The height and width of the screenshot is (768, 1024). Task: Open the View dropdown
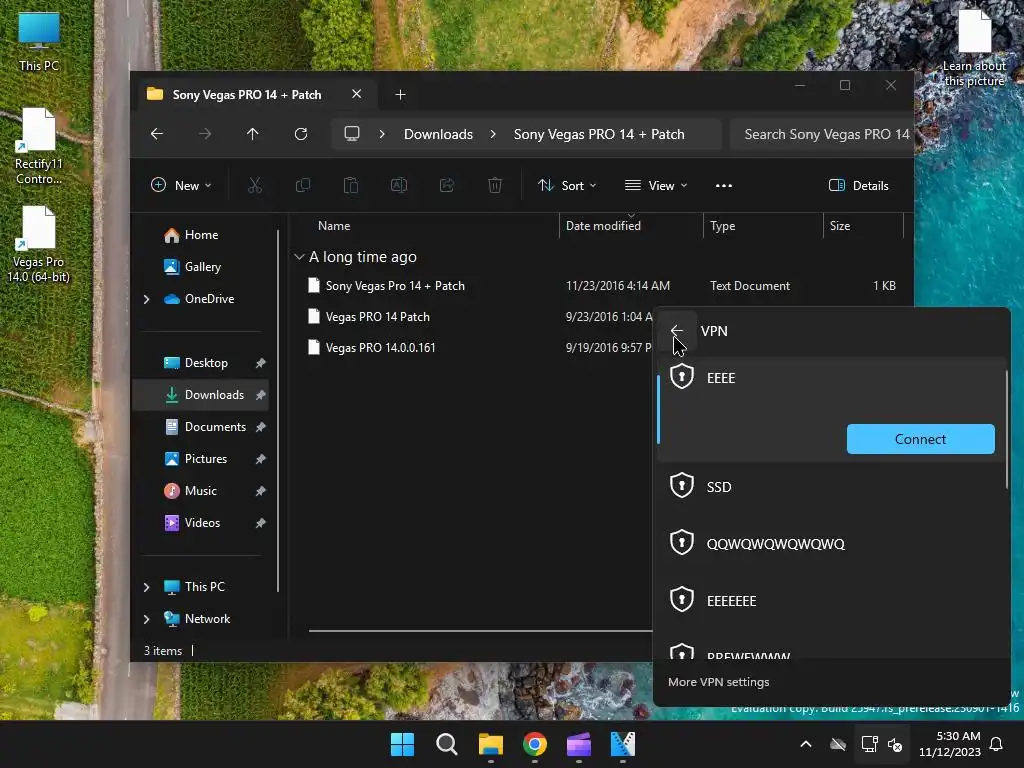(x=656, y=185)
